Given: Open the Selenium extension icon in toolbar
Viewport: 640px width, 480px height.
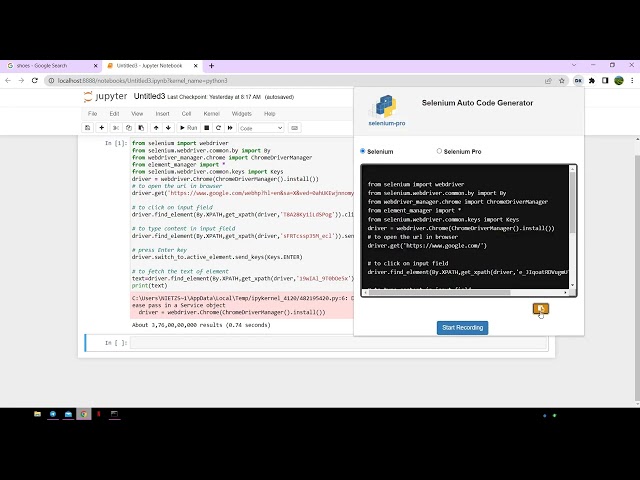Looking at the screenshot, I should [578, 81].
